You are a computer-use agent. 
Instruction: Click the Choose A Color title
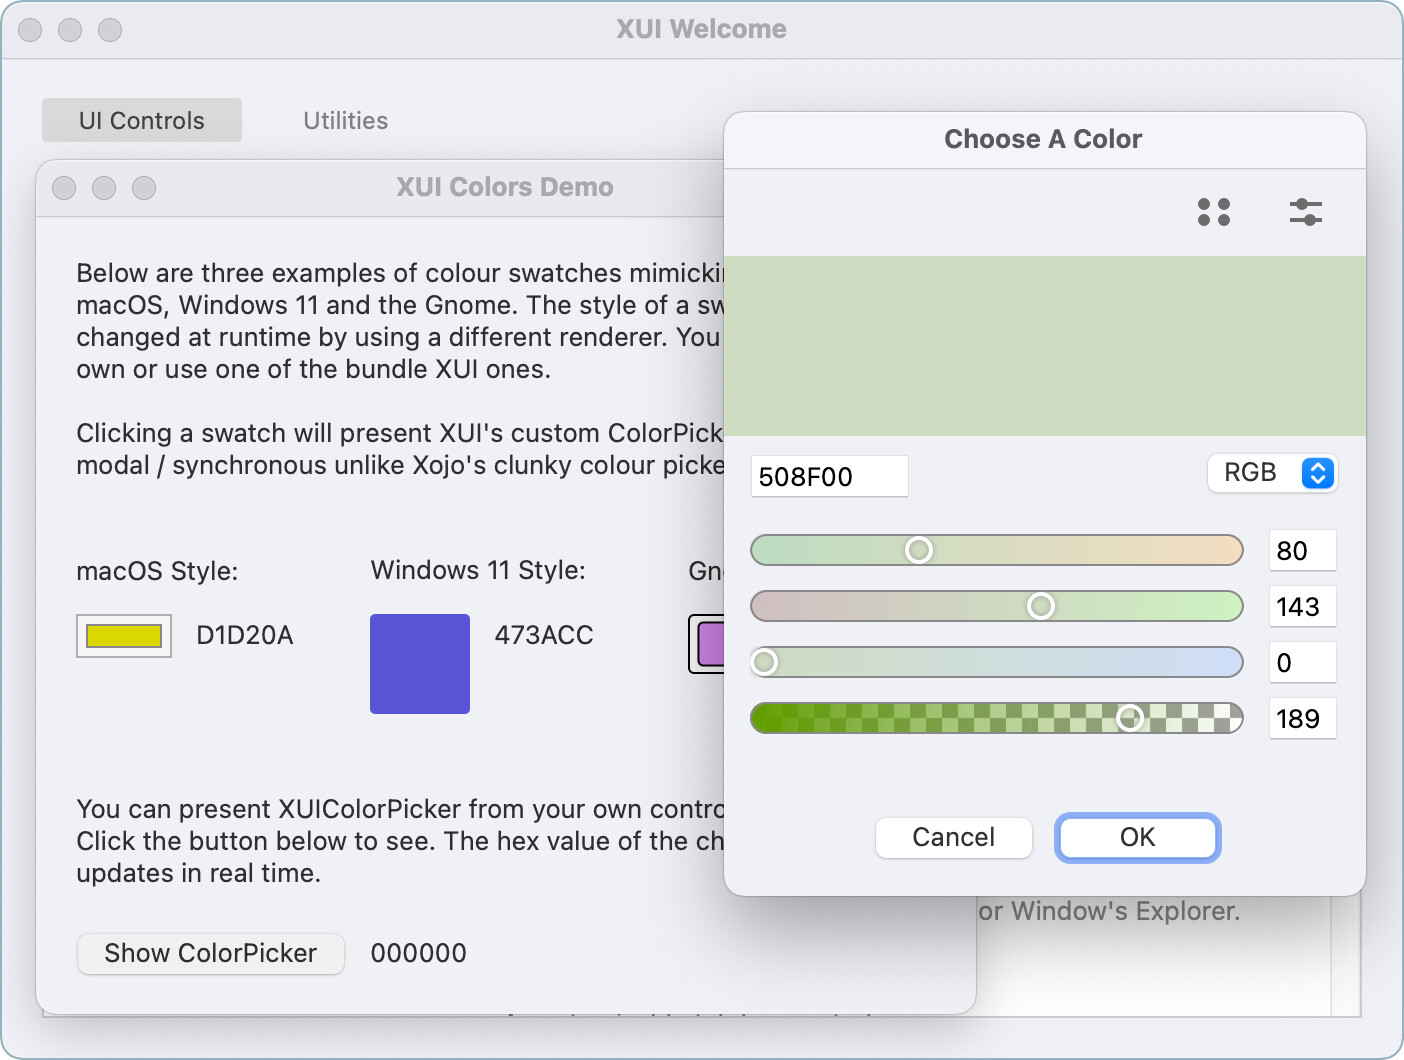1043,139
